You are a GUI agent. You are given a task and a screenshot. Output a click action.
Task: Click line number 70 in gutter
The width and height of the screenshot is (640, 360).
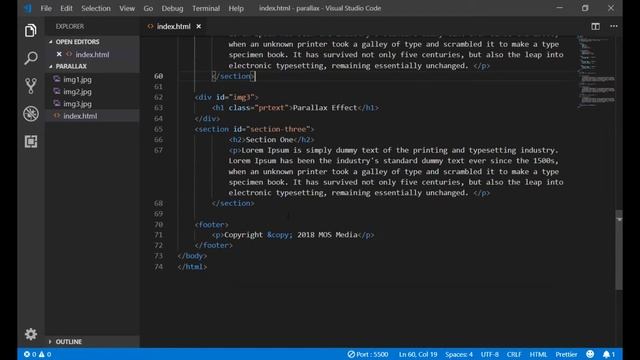pyautogui.click(x=158, y=224)
